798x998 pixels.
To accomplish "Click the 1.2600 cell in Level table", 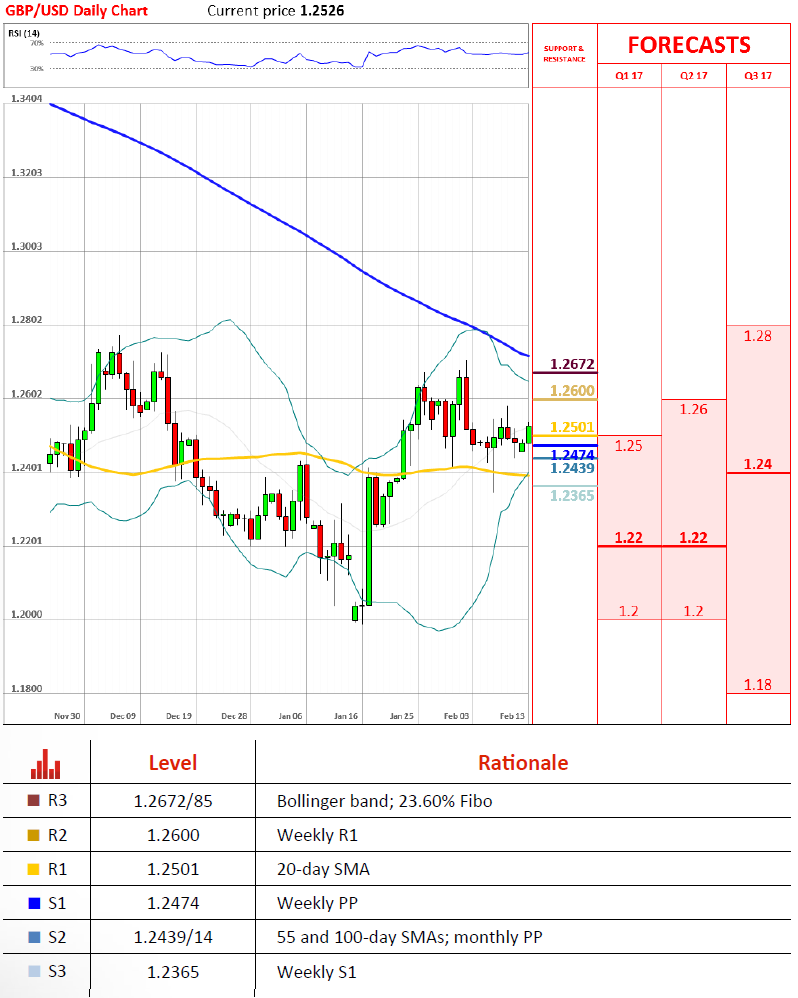I will tap(173, 835).
